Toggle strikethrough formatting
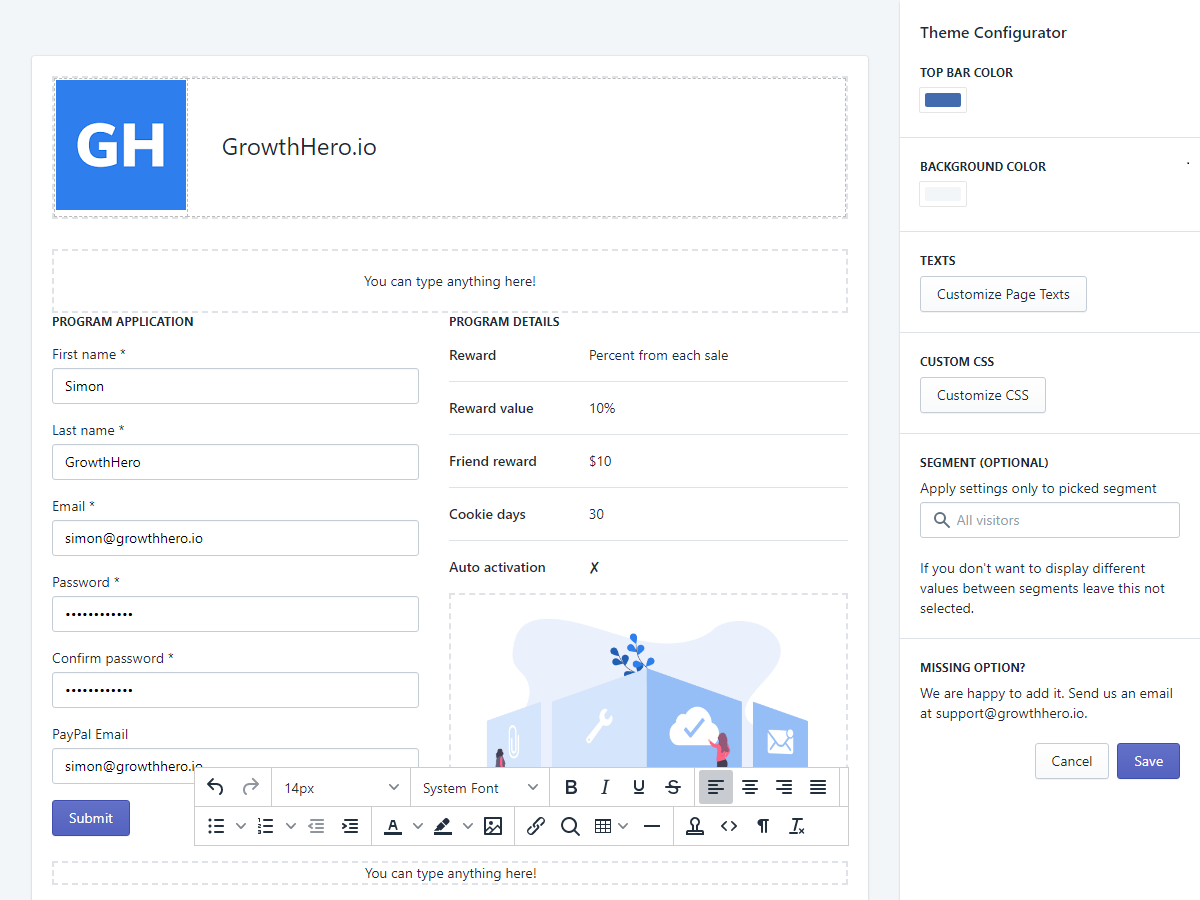Screen dimensions: 1200x900 673,787
